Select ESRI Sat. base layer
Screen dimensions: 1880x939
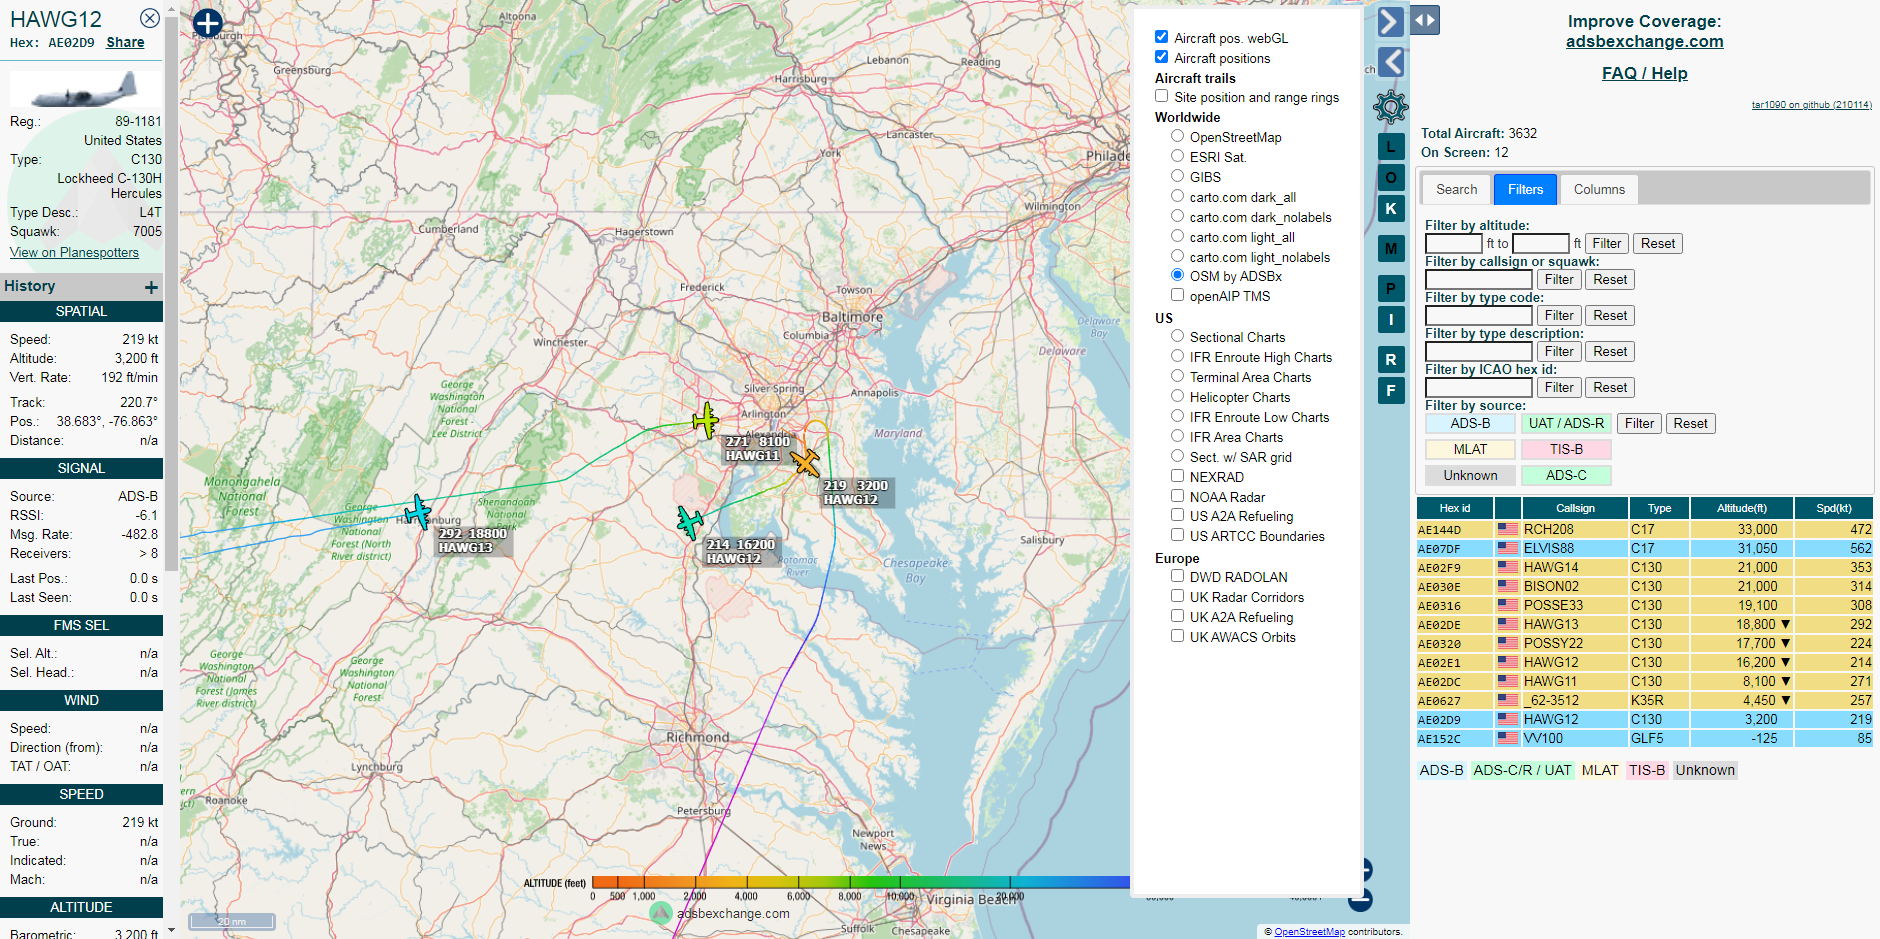1177,156
